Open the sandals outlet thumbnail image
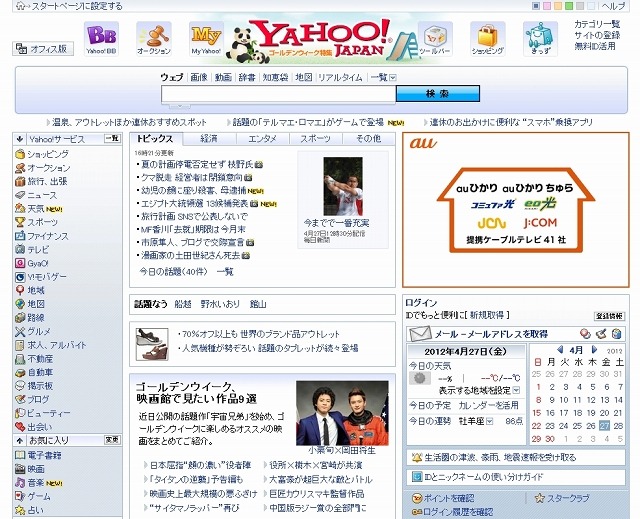This screenshot has width=640, height=519. coord(152,344)
